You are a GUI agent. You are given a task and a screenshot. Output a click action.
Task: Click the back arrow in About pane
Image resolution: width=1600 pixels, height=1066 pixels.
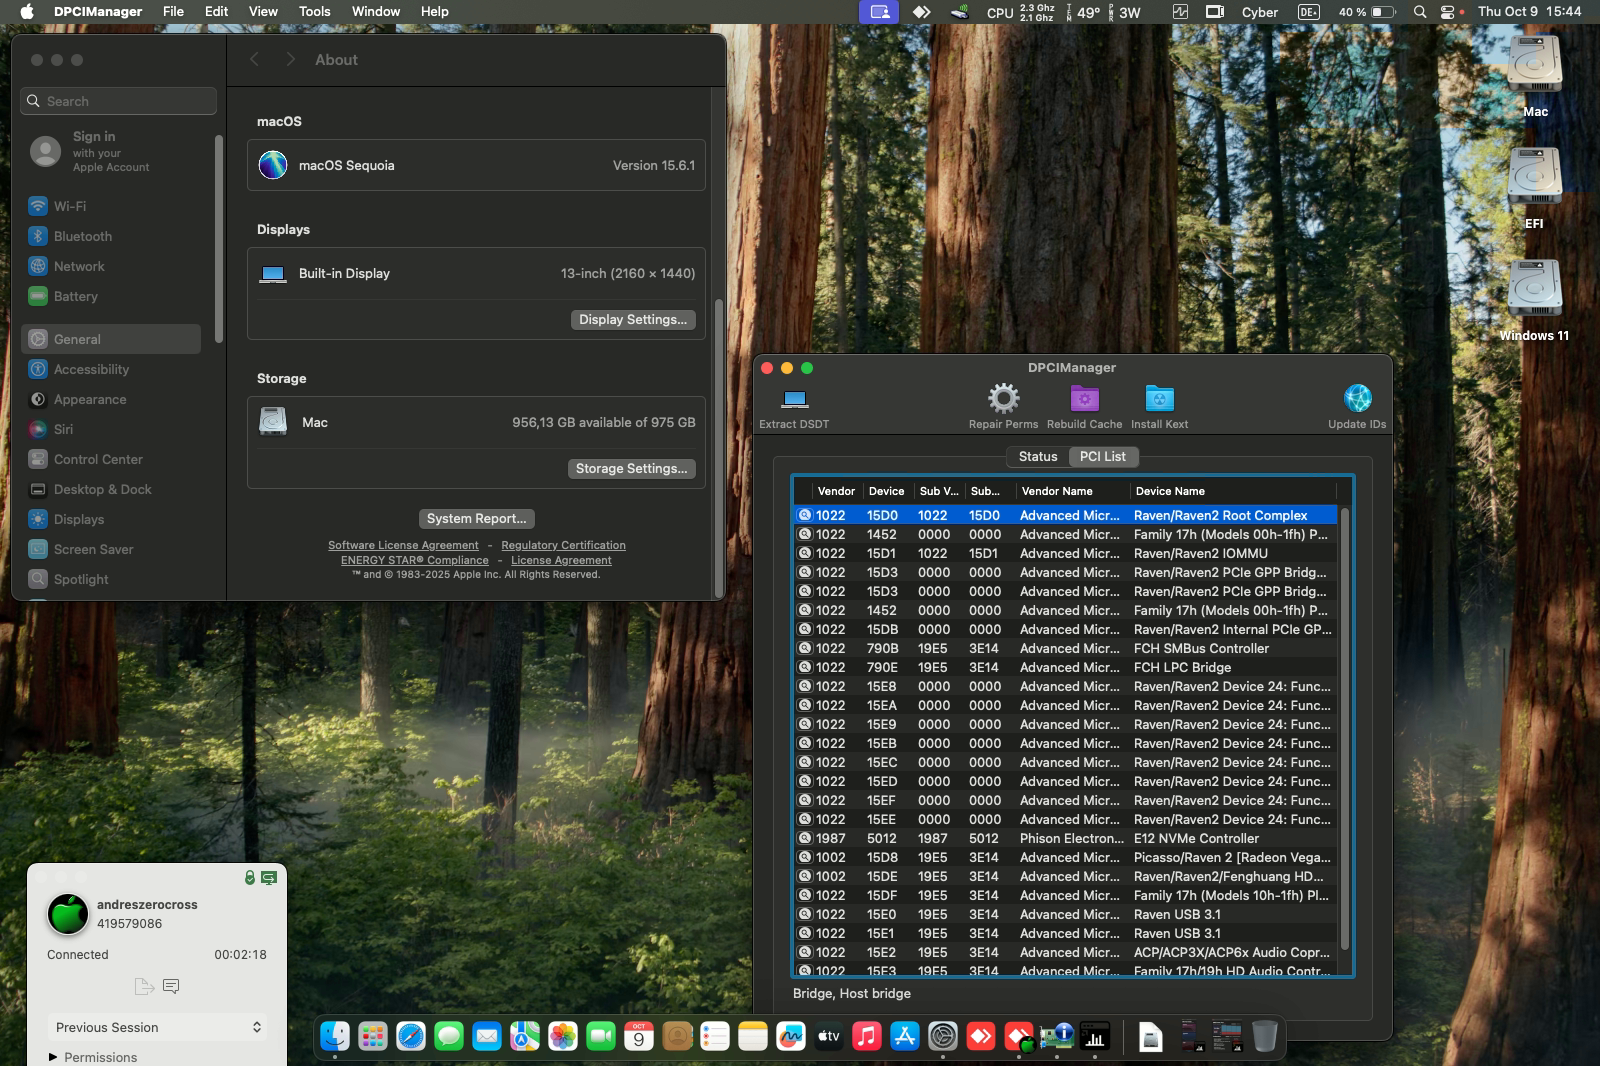click(255, 60)
